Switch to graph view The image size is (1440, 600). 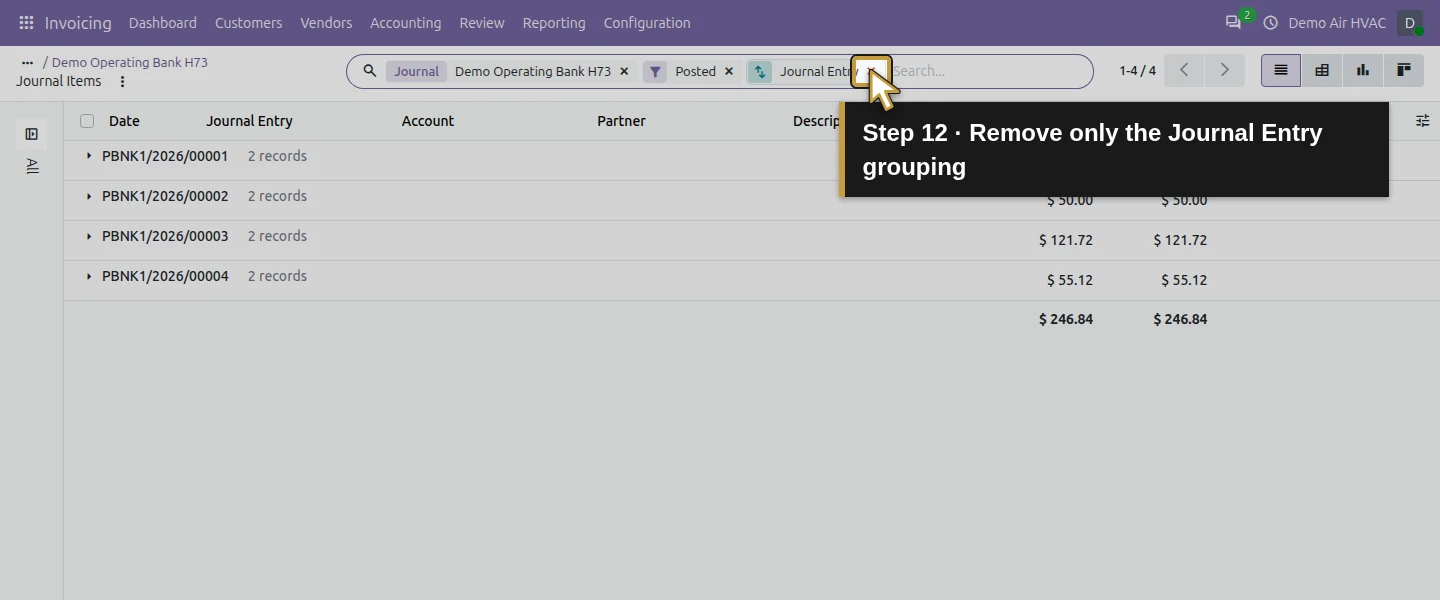(1363, 70)
